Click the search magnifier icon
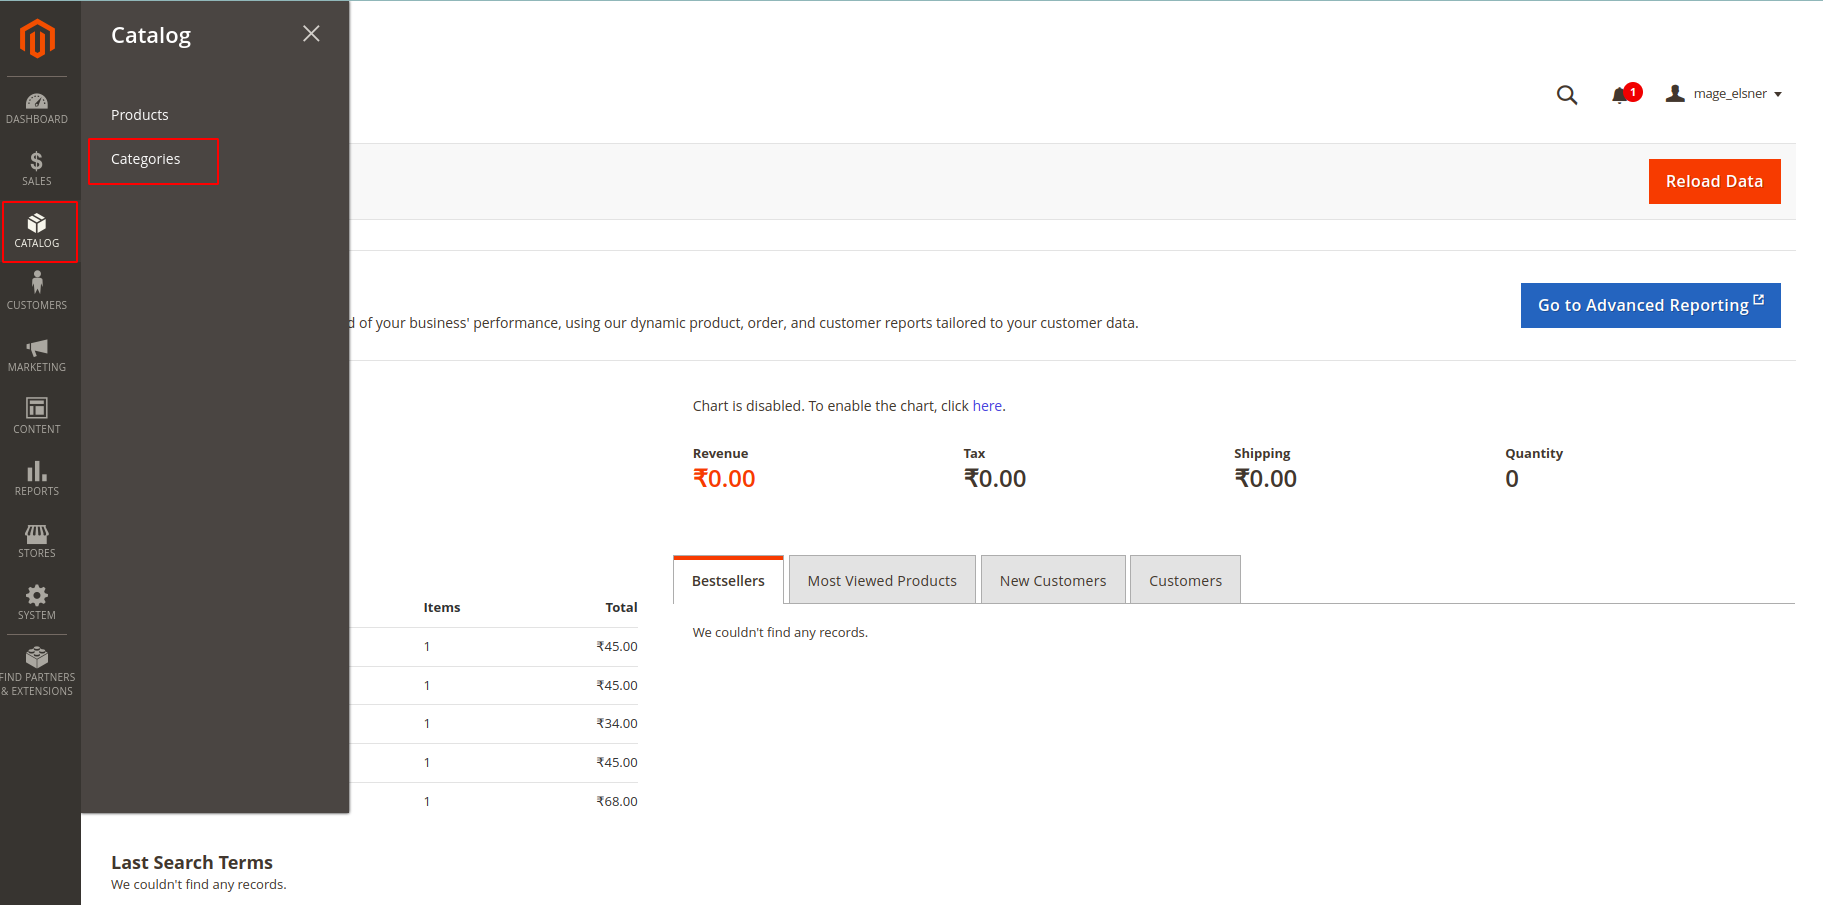This screenshot has width=1823, height=905. pyautogui.click(x=1567, y=95)
